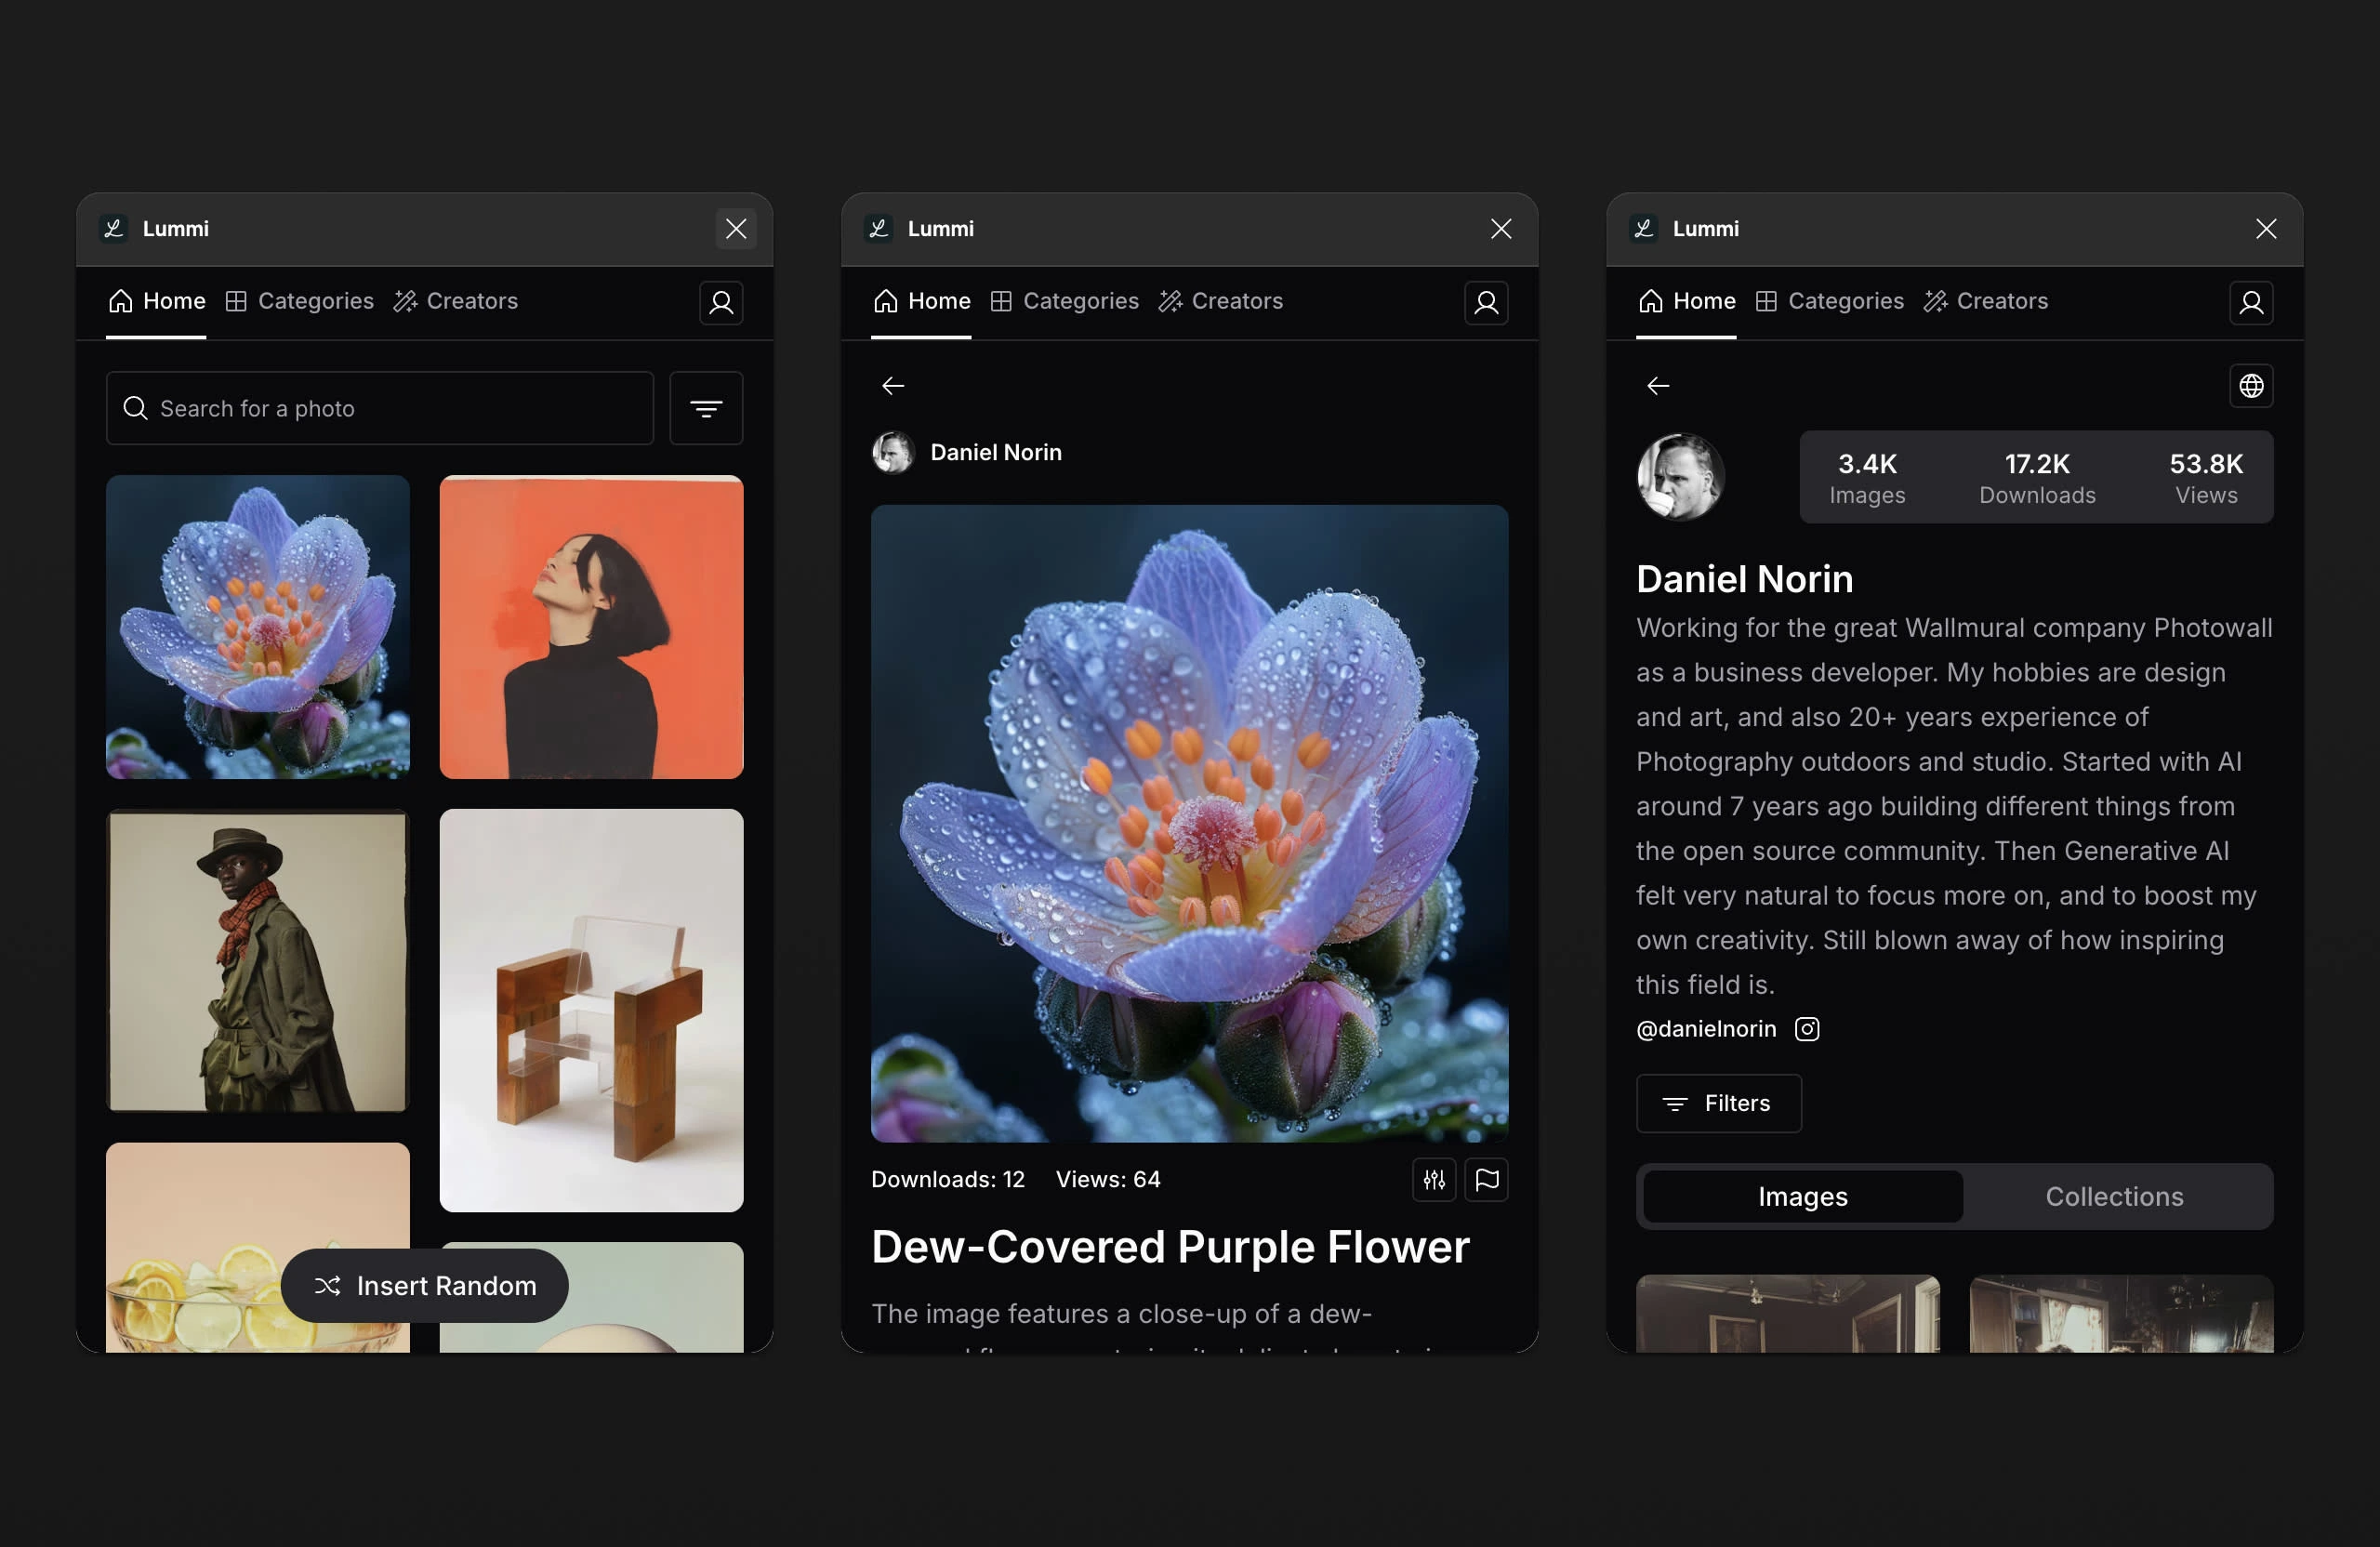The width and height of the screenshot is (2380, 1547).
Task: Switch to Creators tab in left panel
Action: [x=455, y=301]
